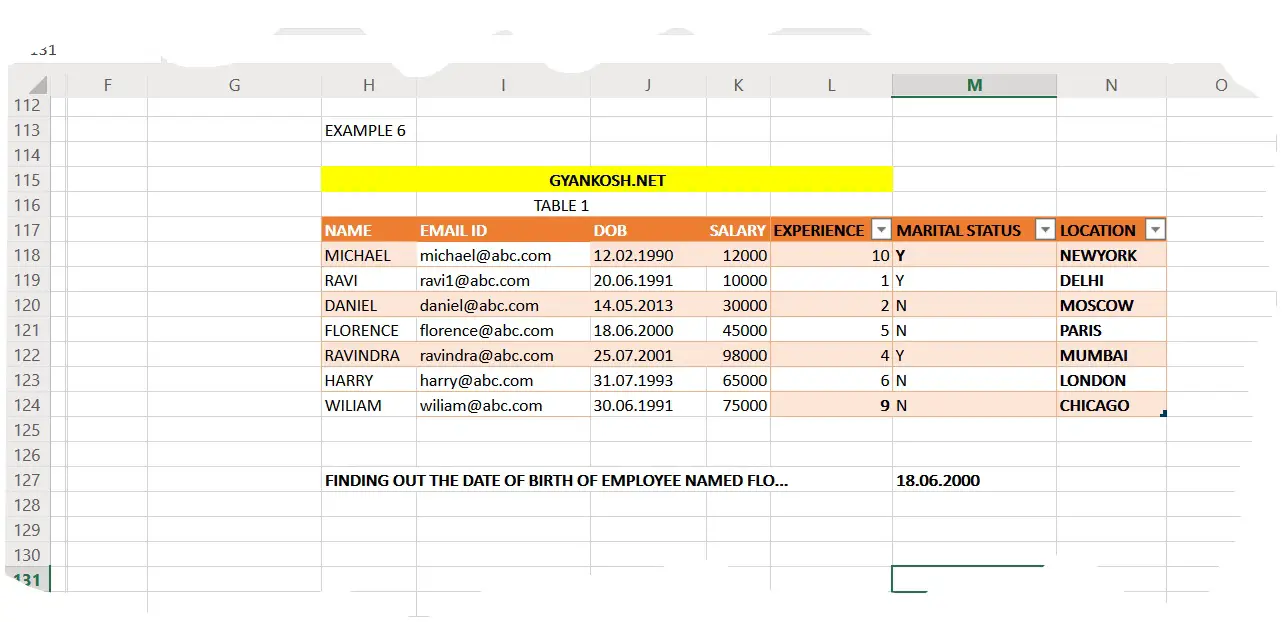The image size is (1282, 622).
Task: Click the 18.06.2000 DOB cell in Florence's row
Action: pyautogui.click(x=648, y=330)
